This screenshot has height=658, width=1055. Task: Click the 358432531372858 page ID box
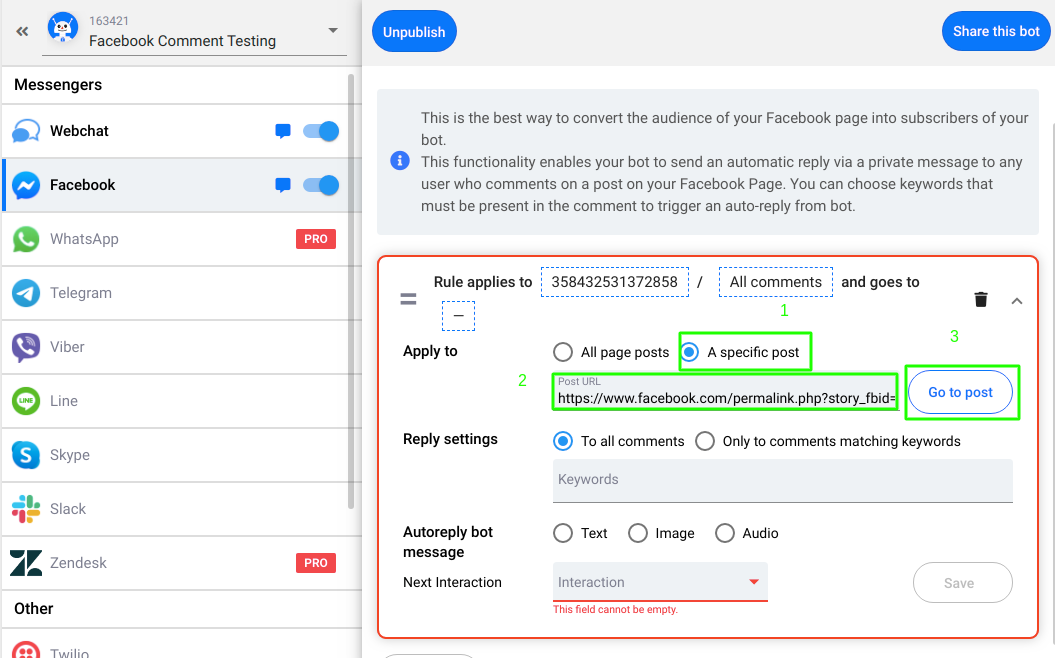coord(615,282)
